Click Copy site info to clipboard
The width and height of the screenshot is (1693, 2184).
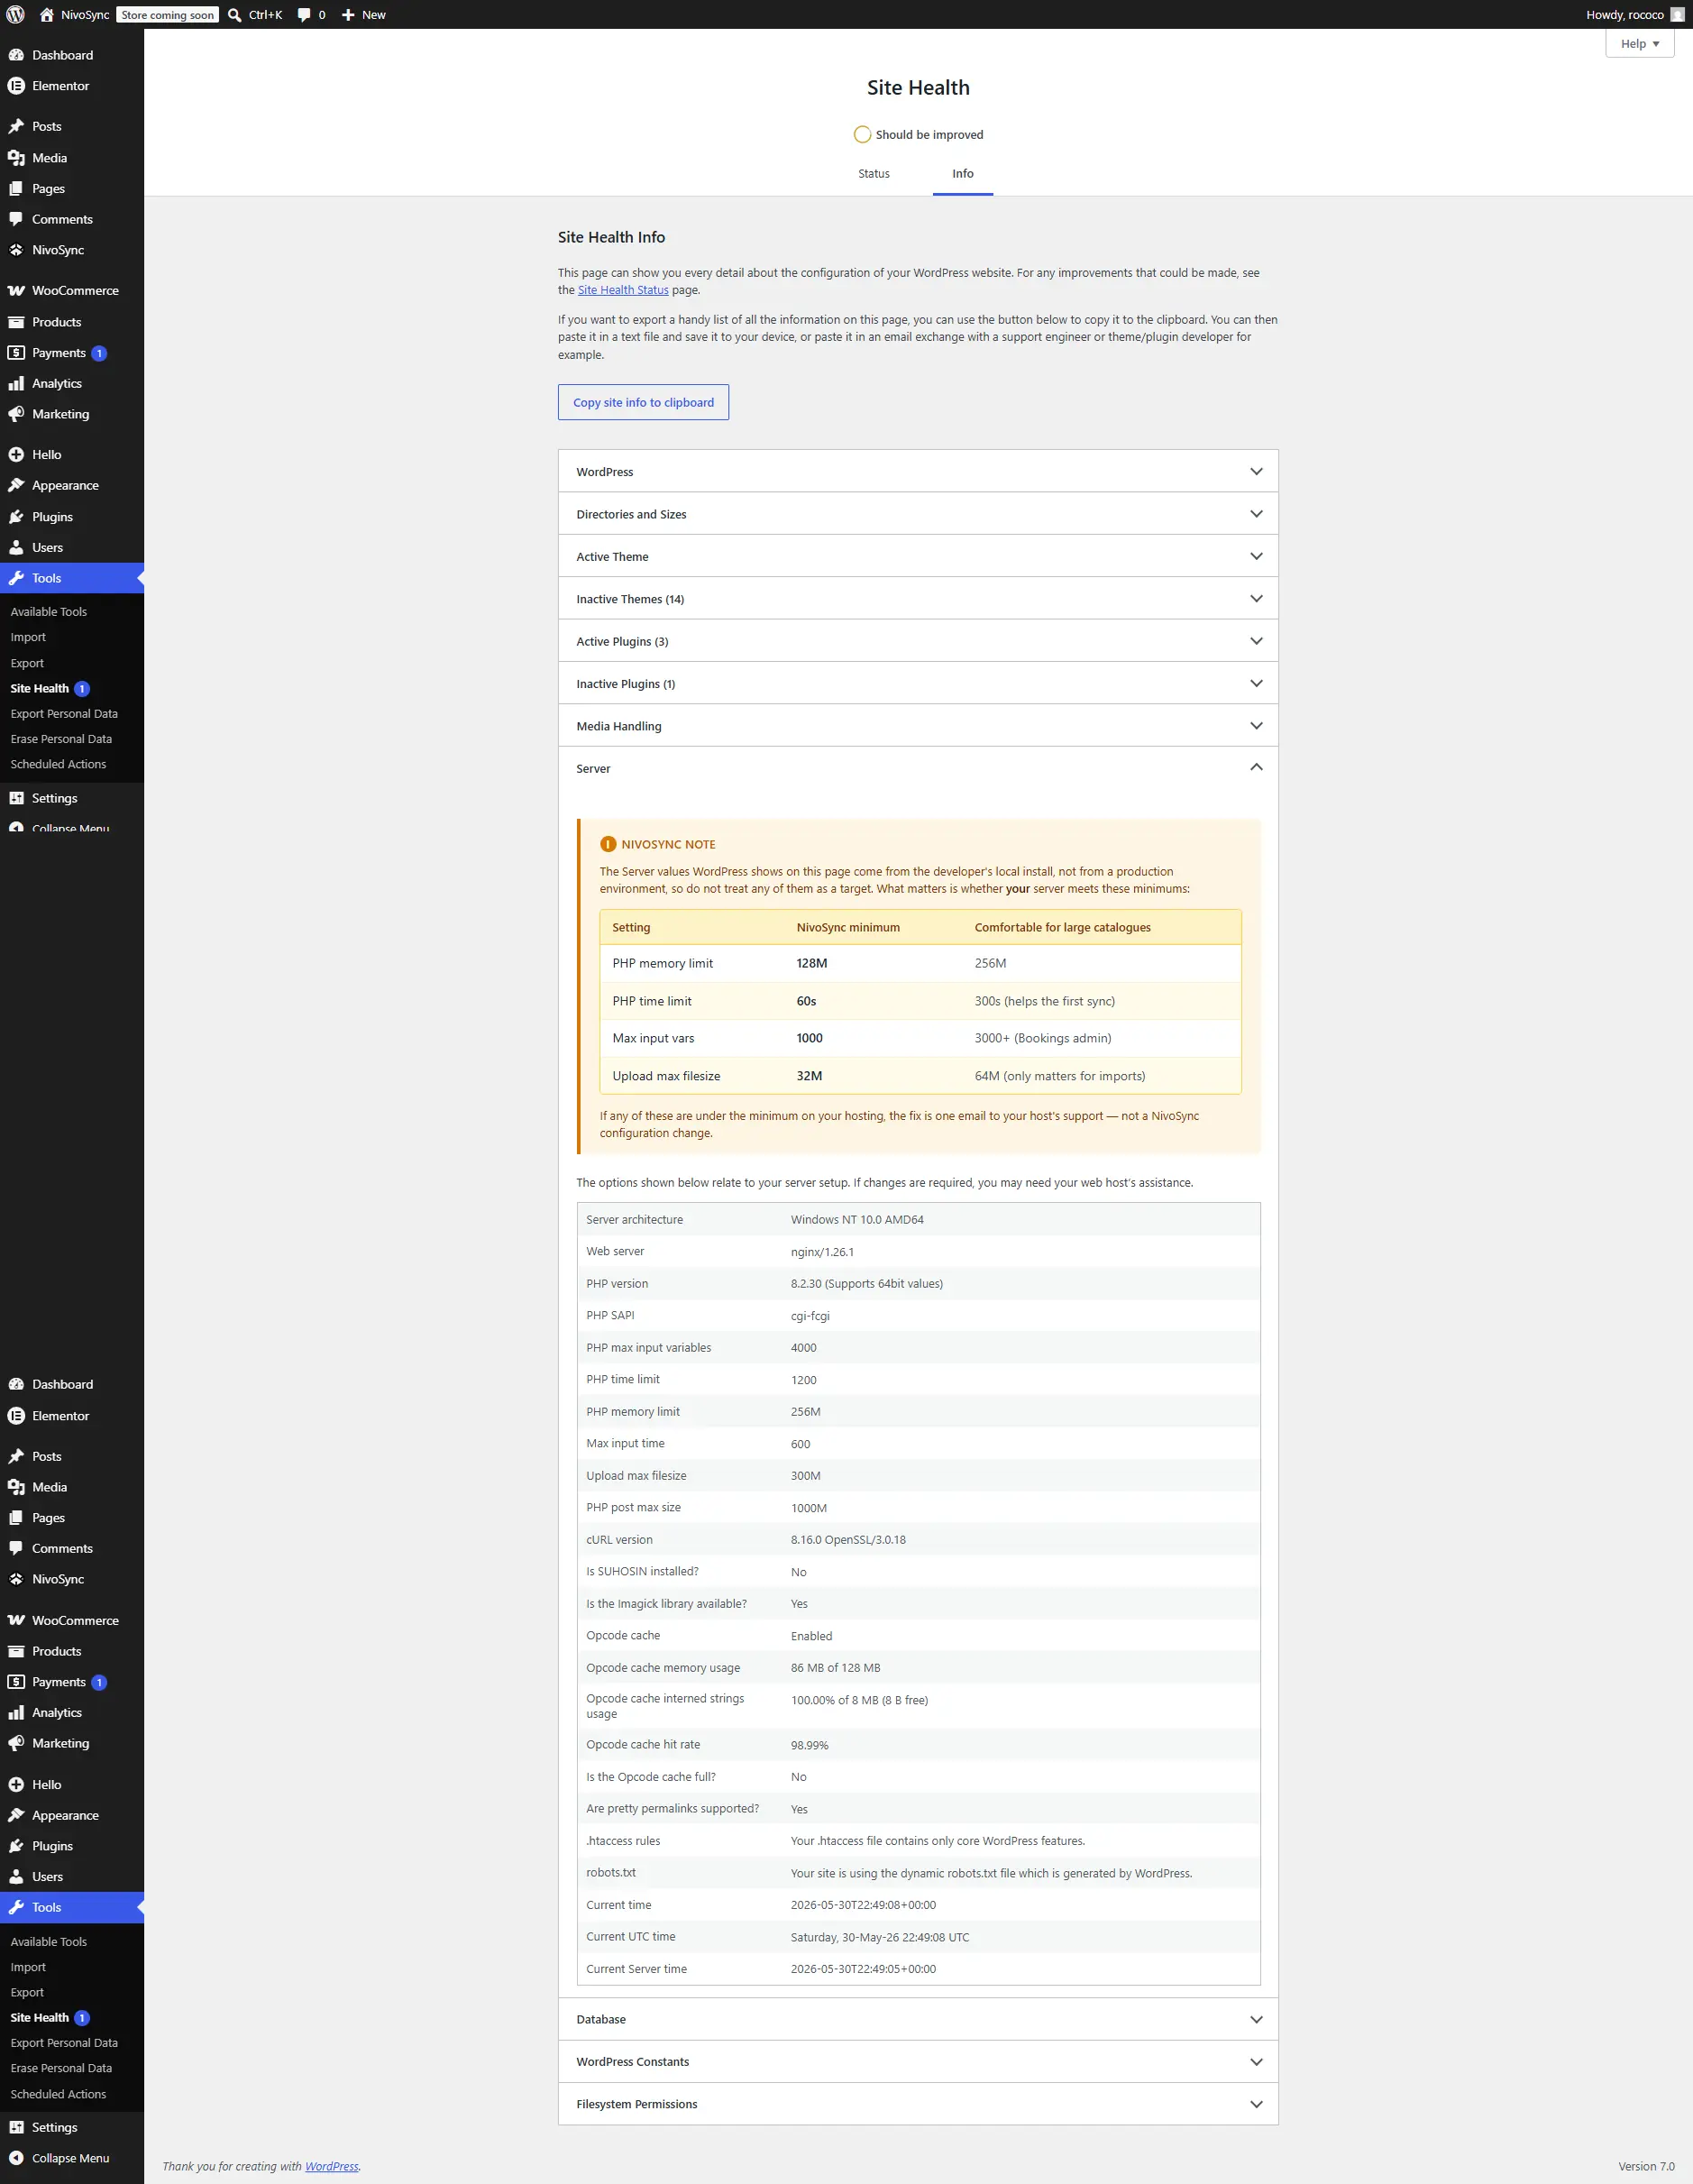pyautogui.click(x=643, y=402)
